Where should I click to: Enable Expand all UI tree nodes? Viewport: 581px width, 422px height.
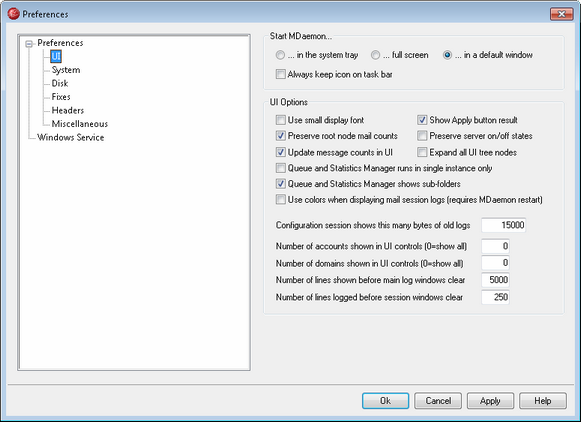422,152
